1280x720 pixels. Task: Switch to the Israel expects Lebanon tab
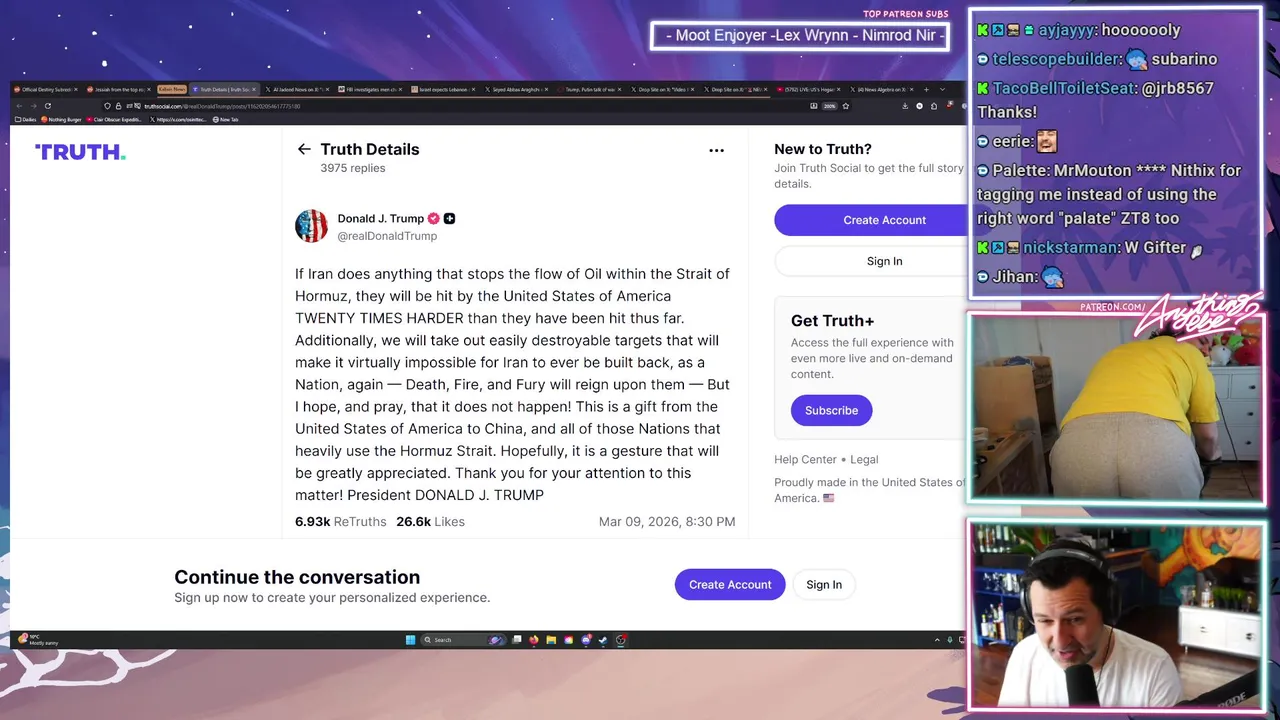coord(443,89)
